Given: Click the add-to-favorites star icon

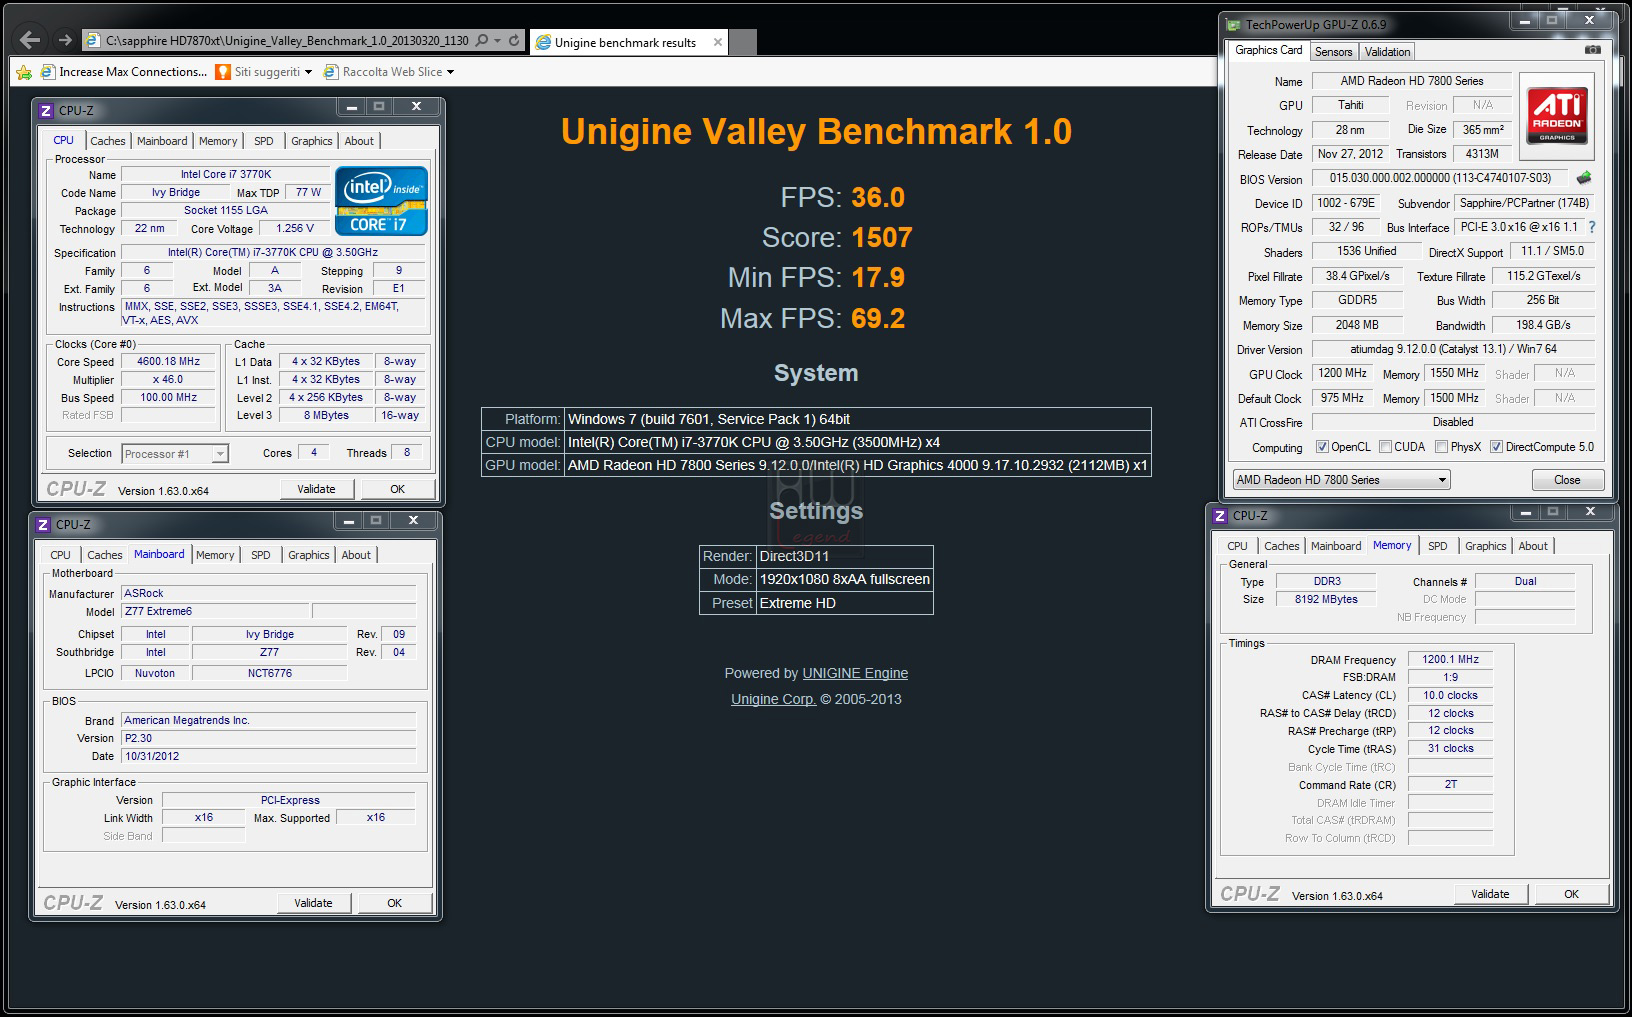Looking at the screenshot, I should [25, 71].
